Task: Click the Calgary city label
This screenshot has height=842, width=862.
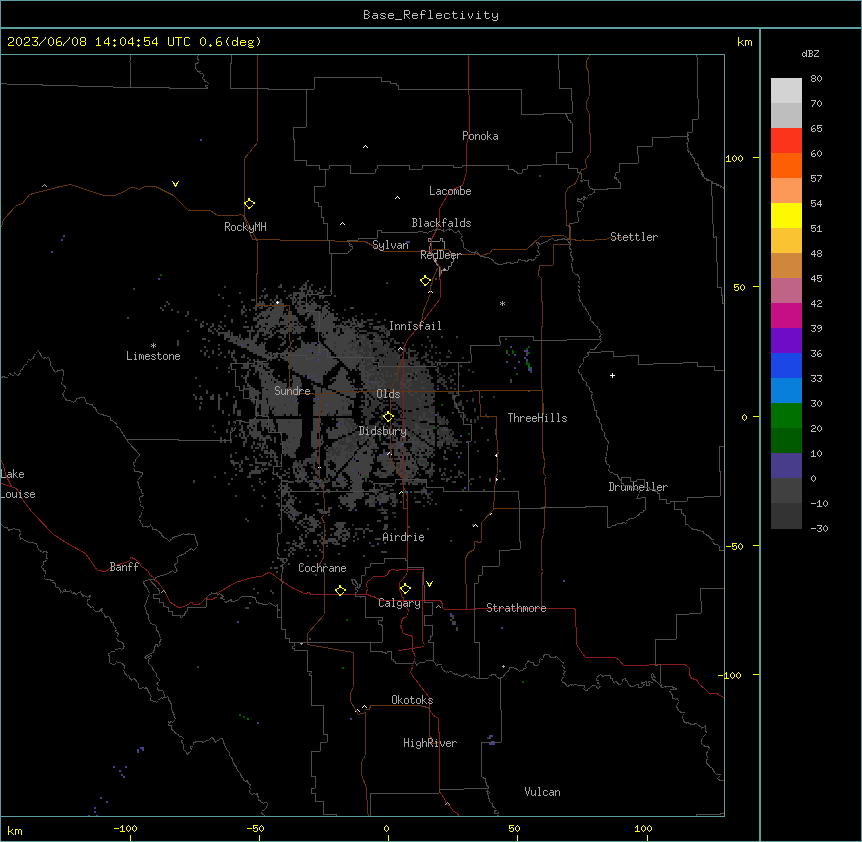Action: point(400,603)
